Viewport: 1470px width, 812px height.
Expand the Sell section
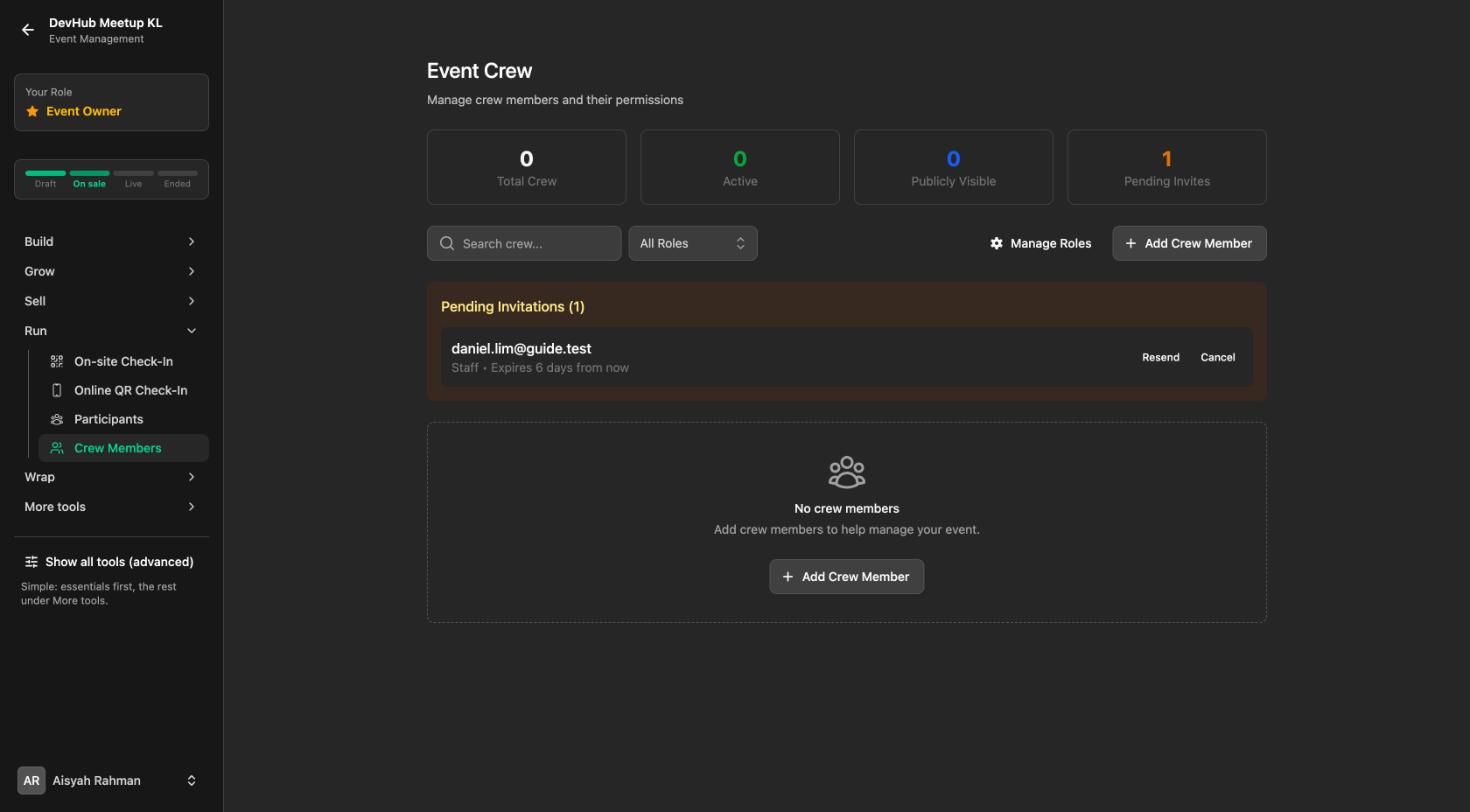tap(111, 301)
